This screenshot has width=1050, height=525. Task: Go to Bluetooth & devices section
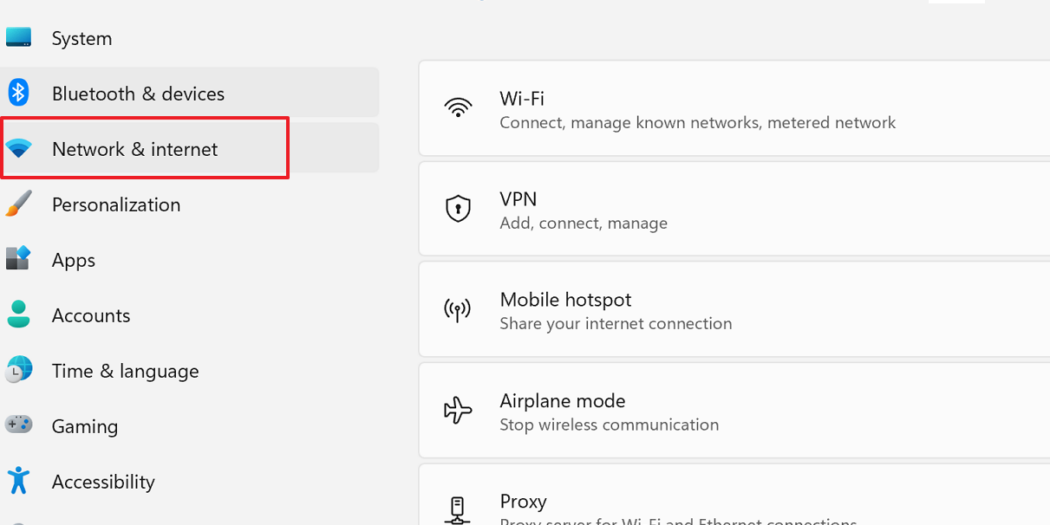point(138,93)
